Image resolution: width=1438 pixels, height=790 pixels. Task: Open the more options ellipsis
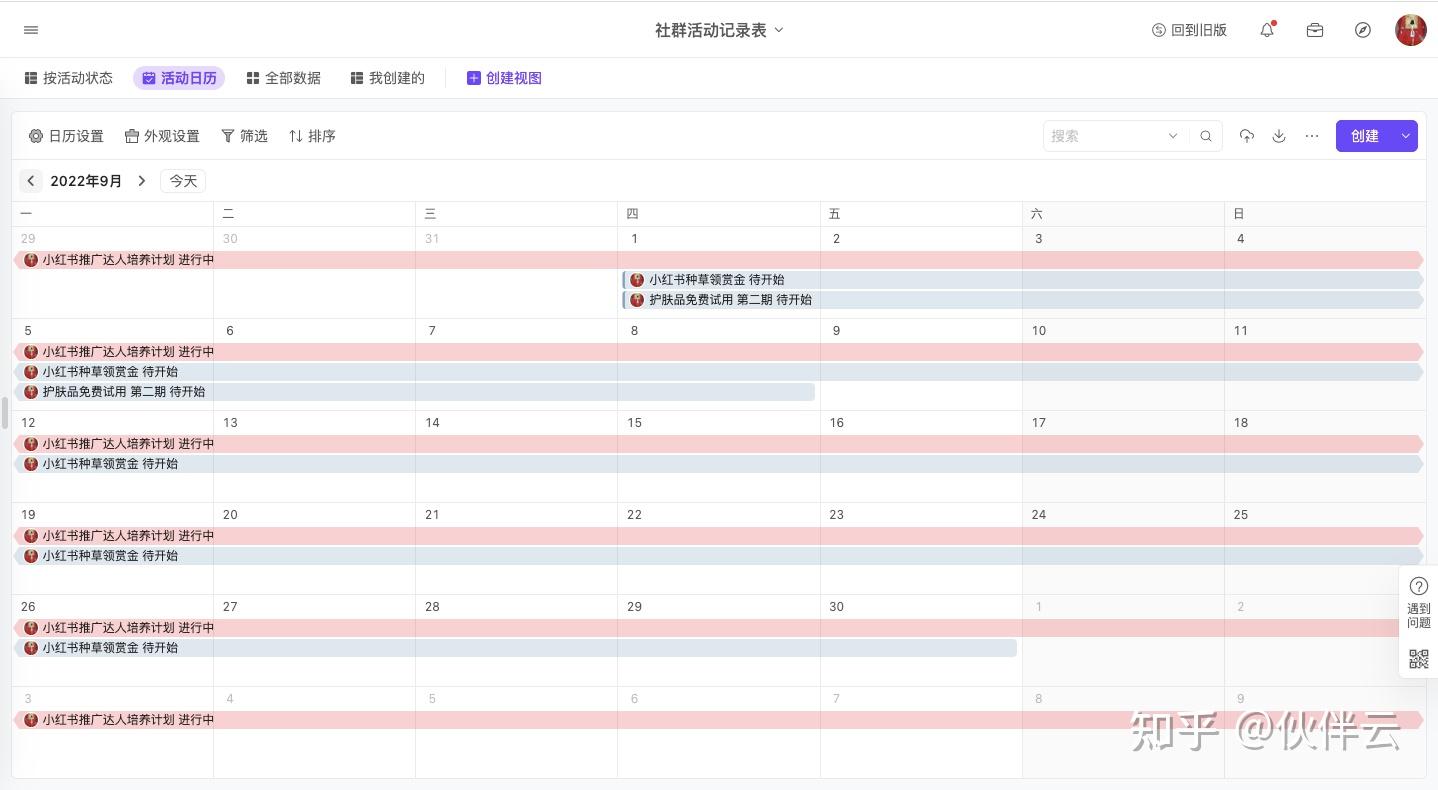click(x=1312, y=136)
